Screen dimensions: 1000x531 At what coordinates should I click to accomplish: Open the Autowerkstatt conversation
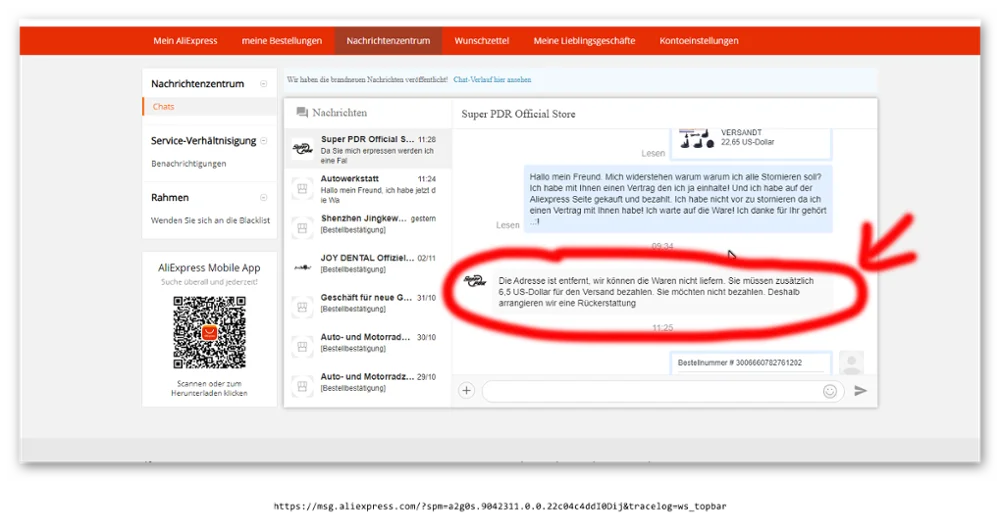tap(368, 189)
